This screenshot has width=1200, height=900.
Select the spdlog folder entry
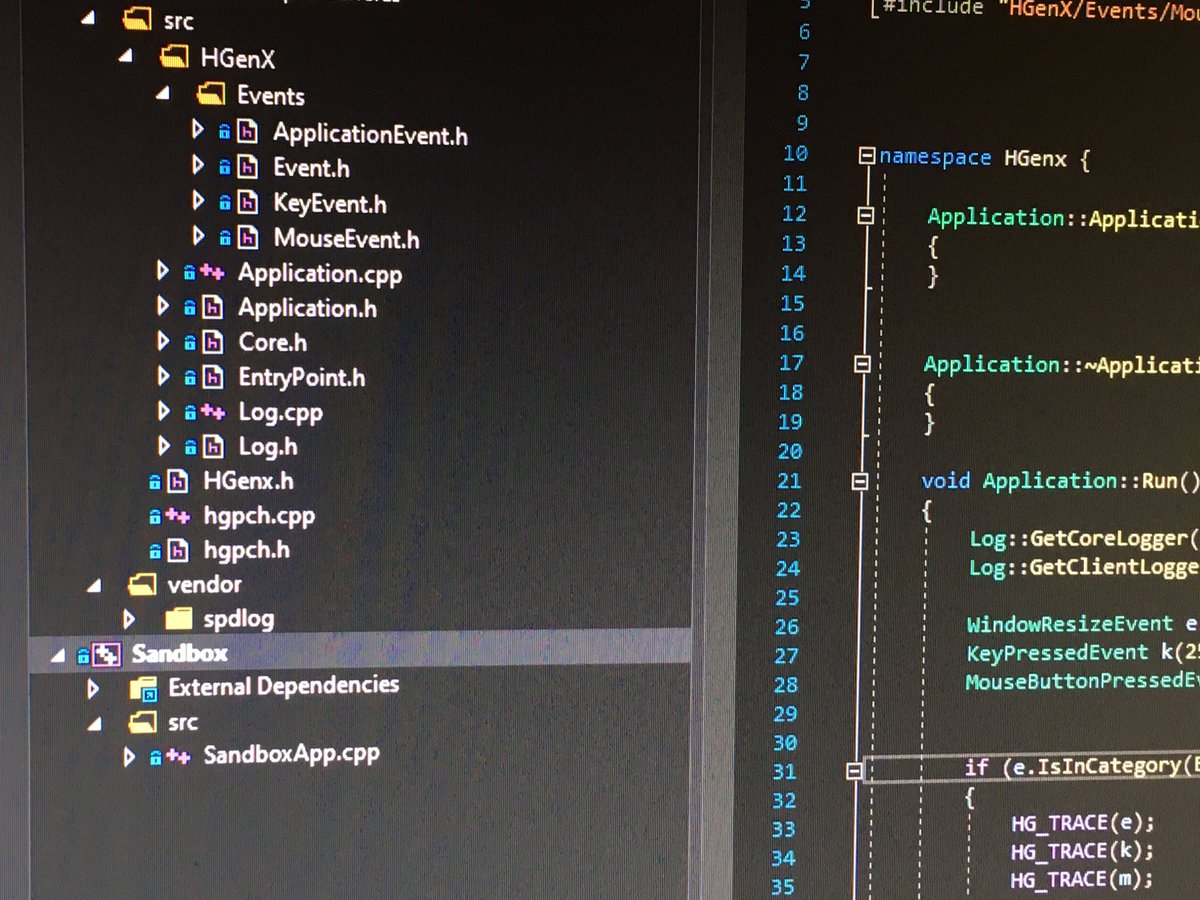coord(239,619)
